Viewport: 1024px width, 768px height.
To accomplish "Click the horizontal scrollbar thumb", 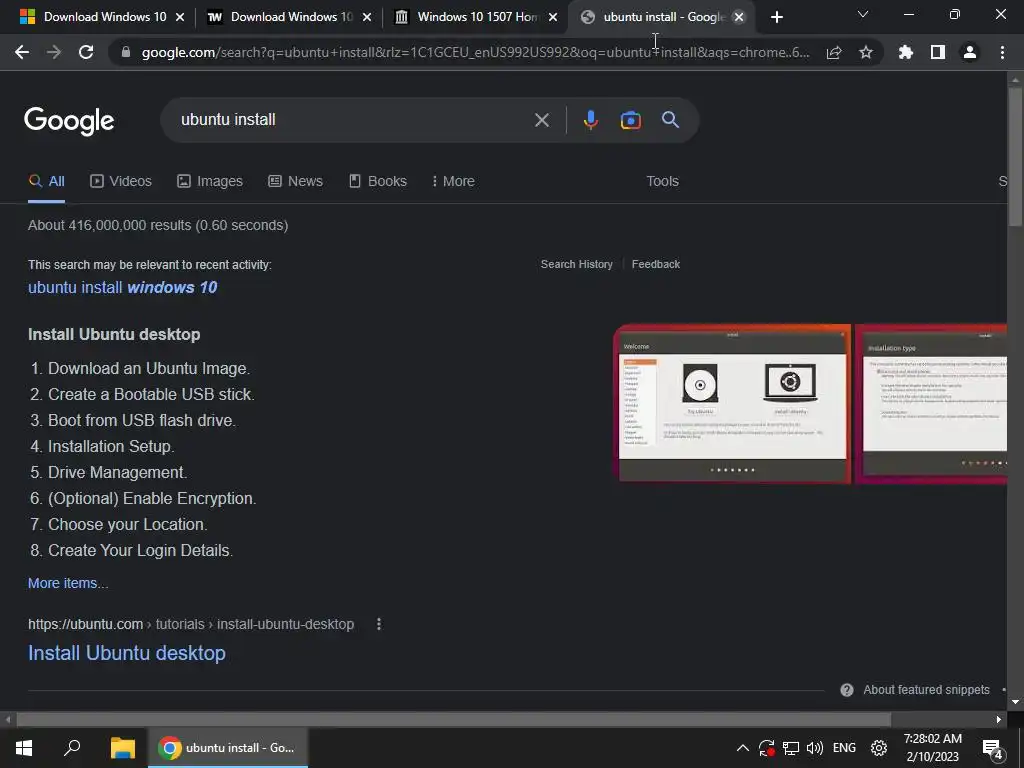I will pyautogui.click(x=453, y=719).
